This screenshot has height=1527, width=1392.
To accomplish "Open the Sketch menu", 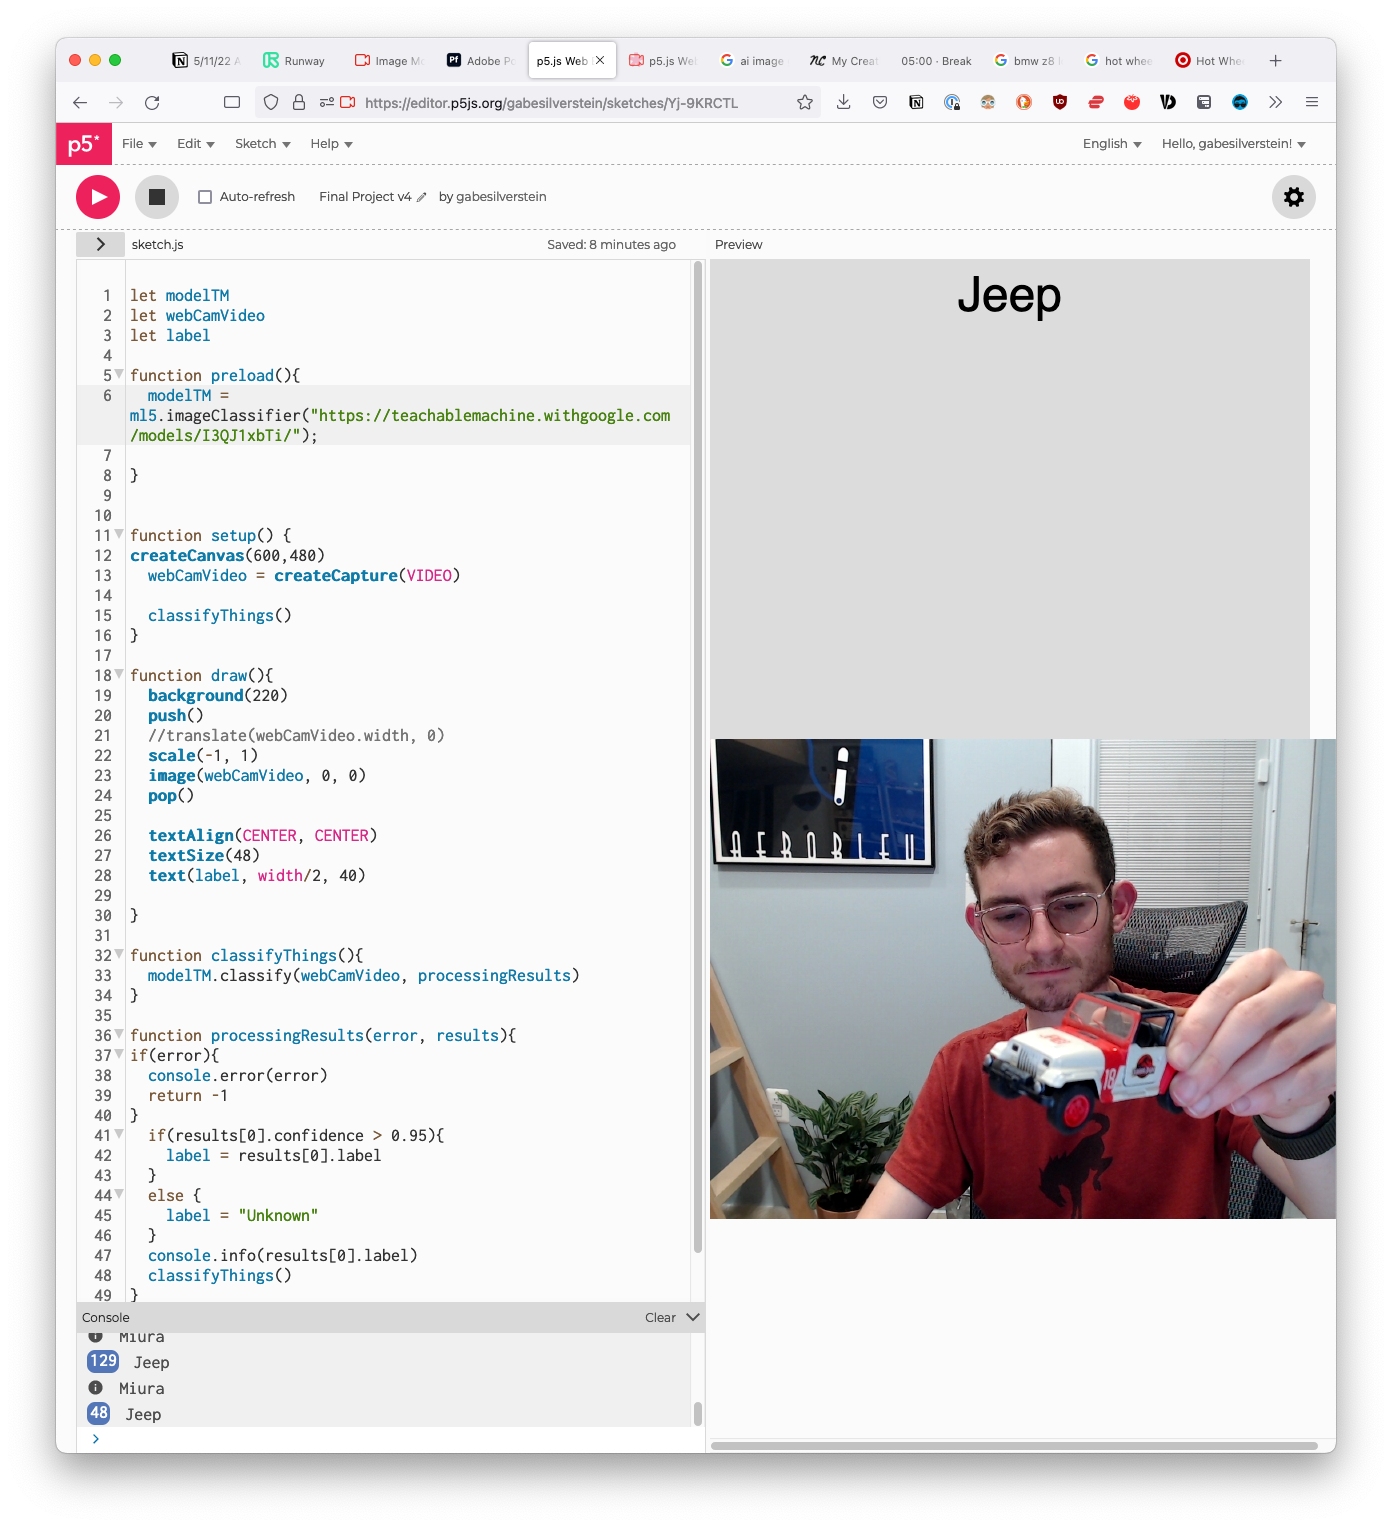I will 263,144.
